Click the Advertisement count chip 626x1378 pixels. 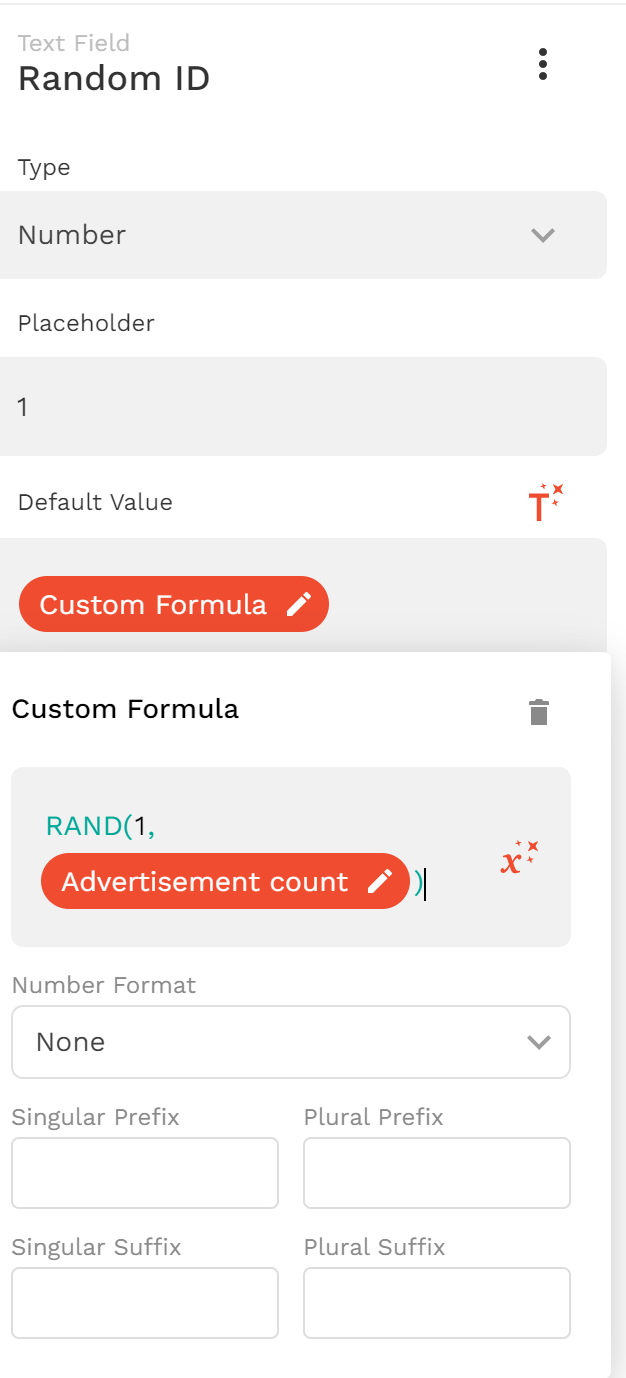pos(205,881)
